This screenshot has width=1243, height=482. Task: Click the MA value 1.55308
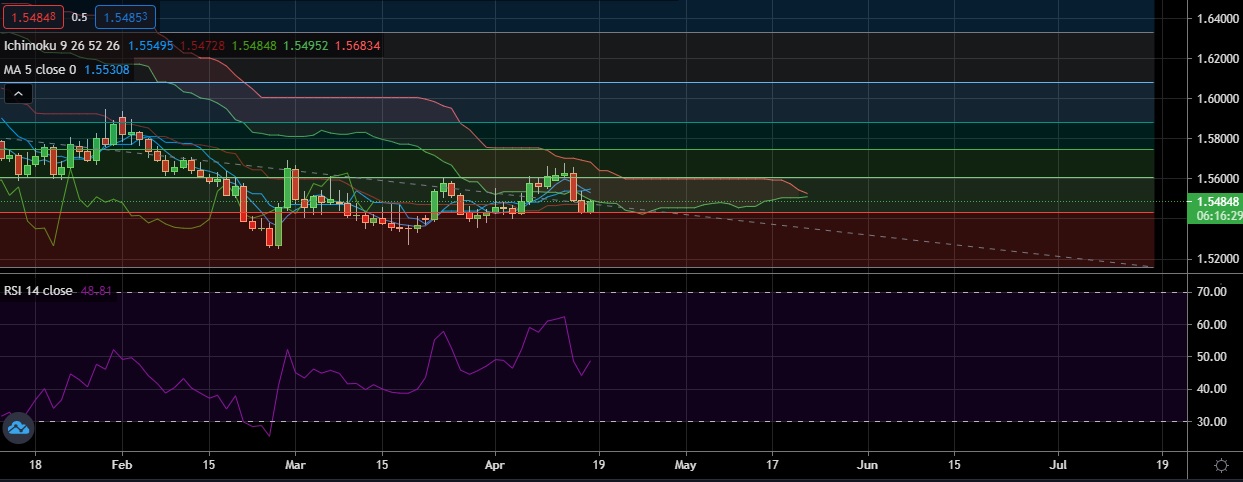[106, 70]
